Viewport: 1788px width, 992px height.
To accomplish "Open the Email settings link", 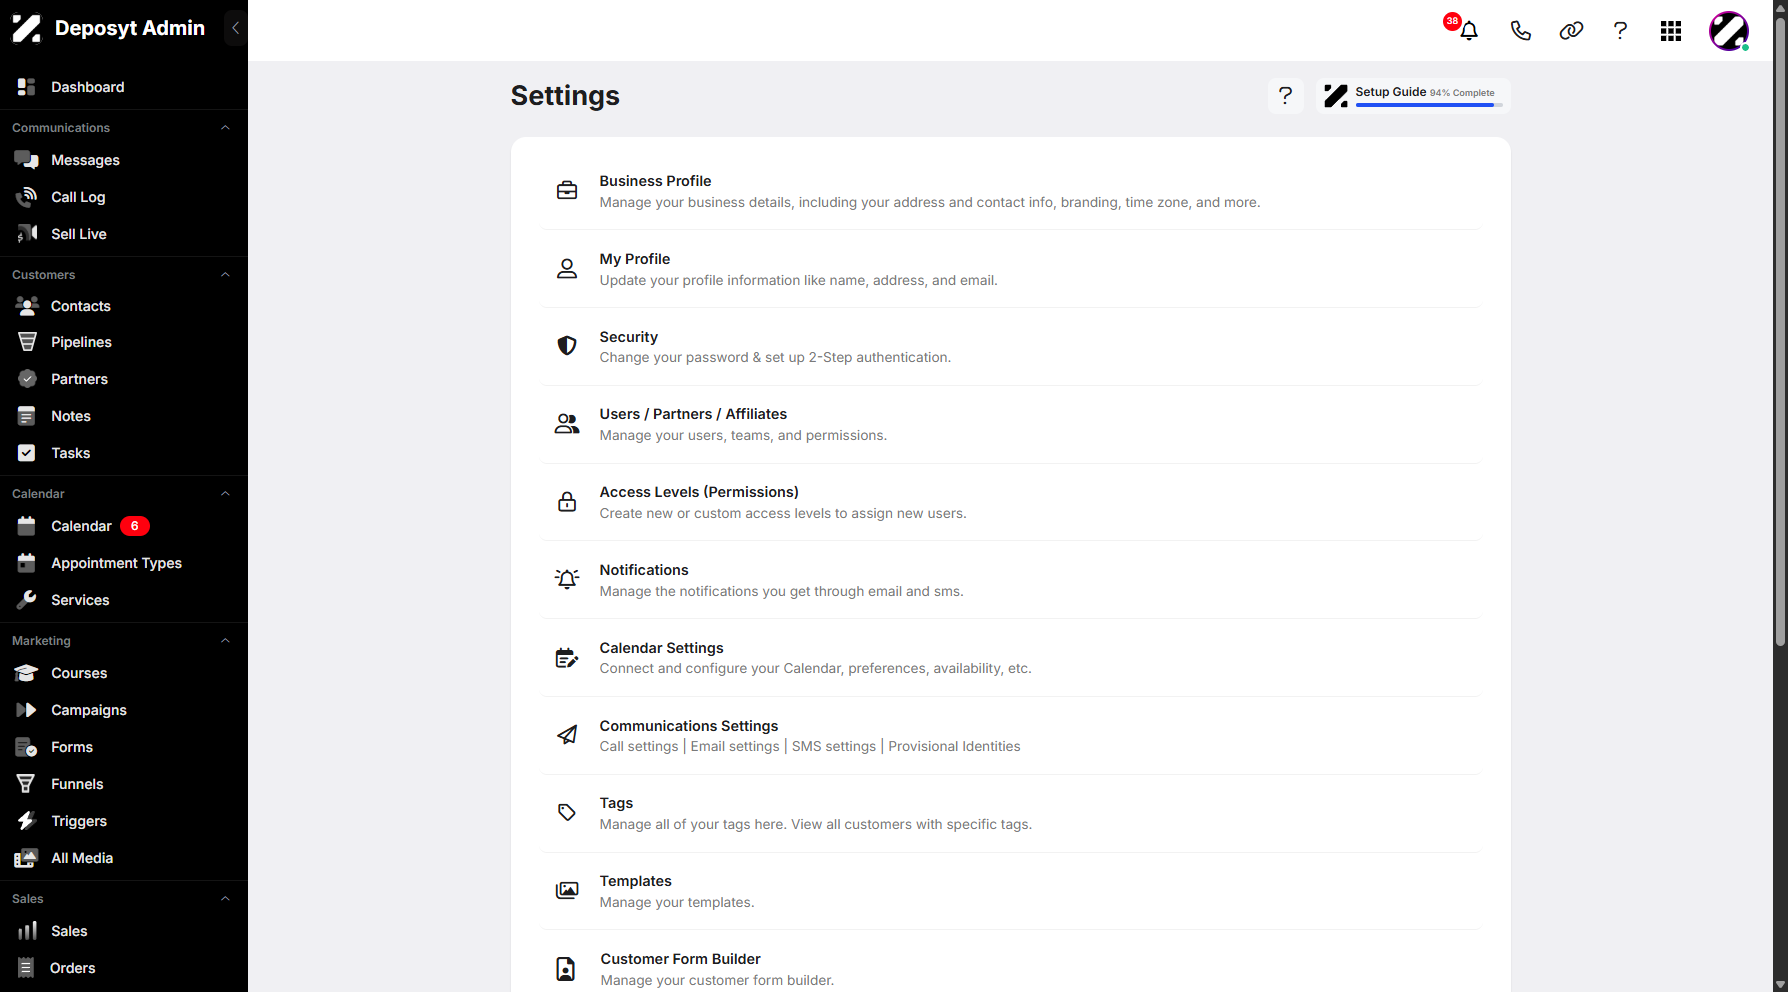I will (735, 747).
